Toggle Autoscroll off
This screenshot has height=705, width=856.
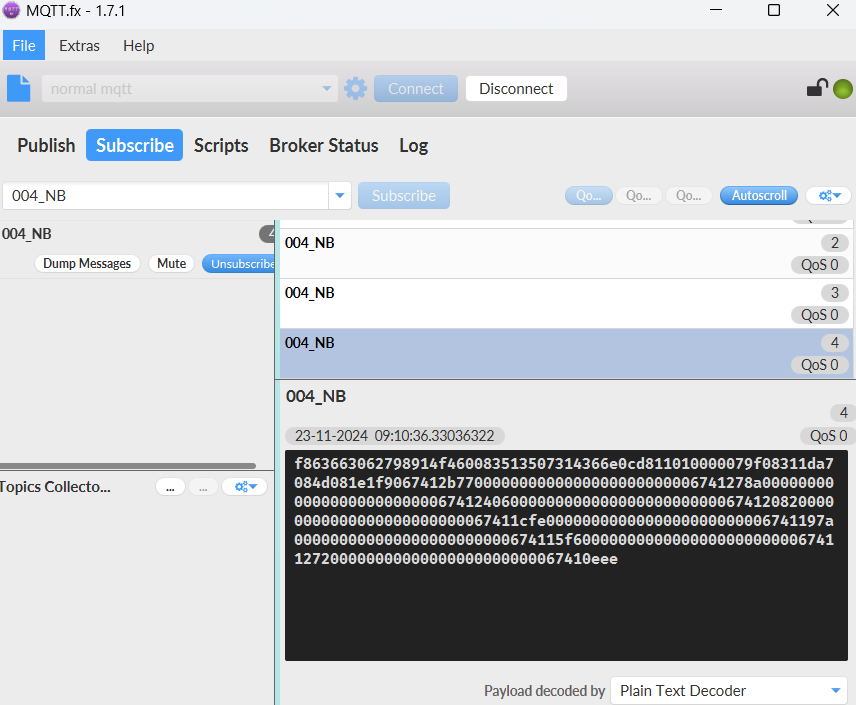click(759, 195)
